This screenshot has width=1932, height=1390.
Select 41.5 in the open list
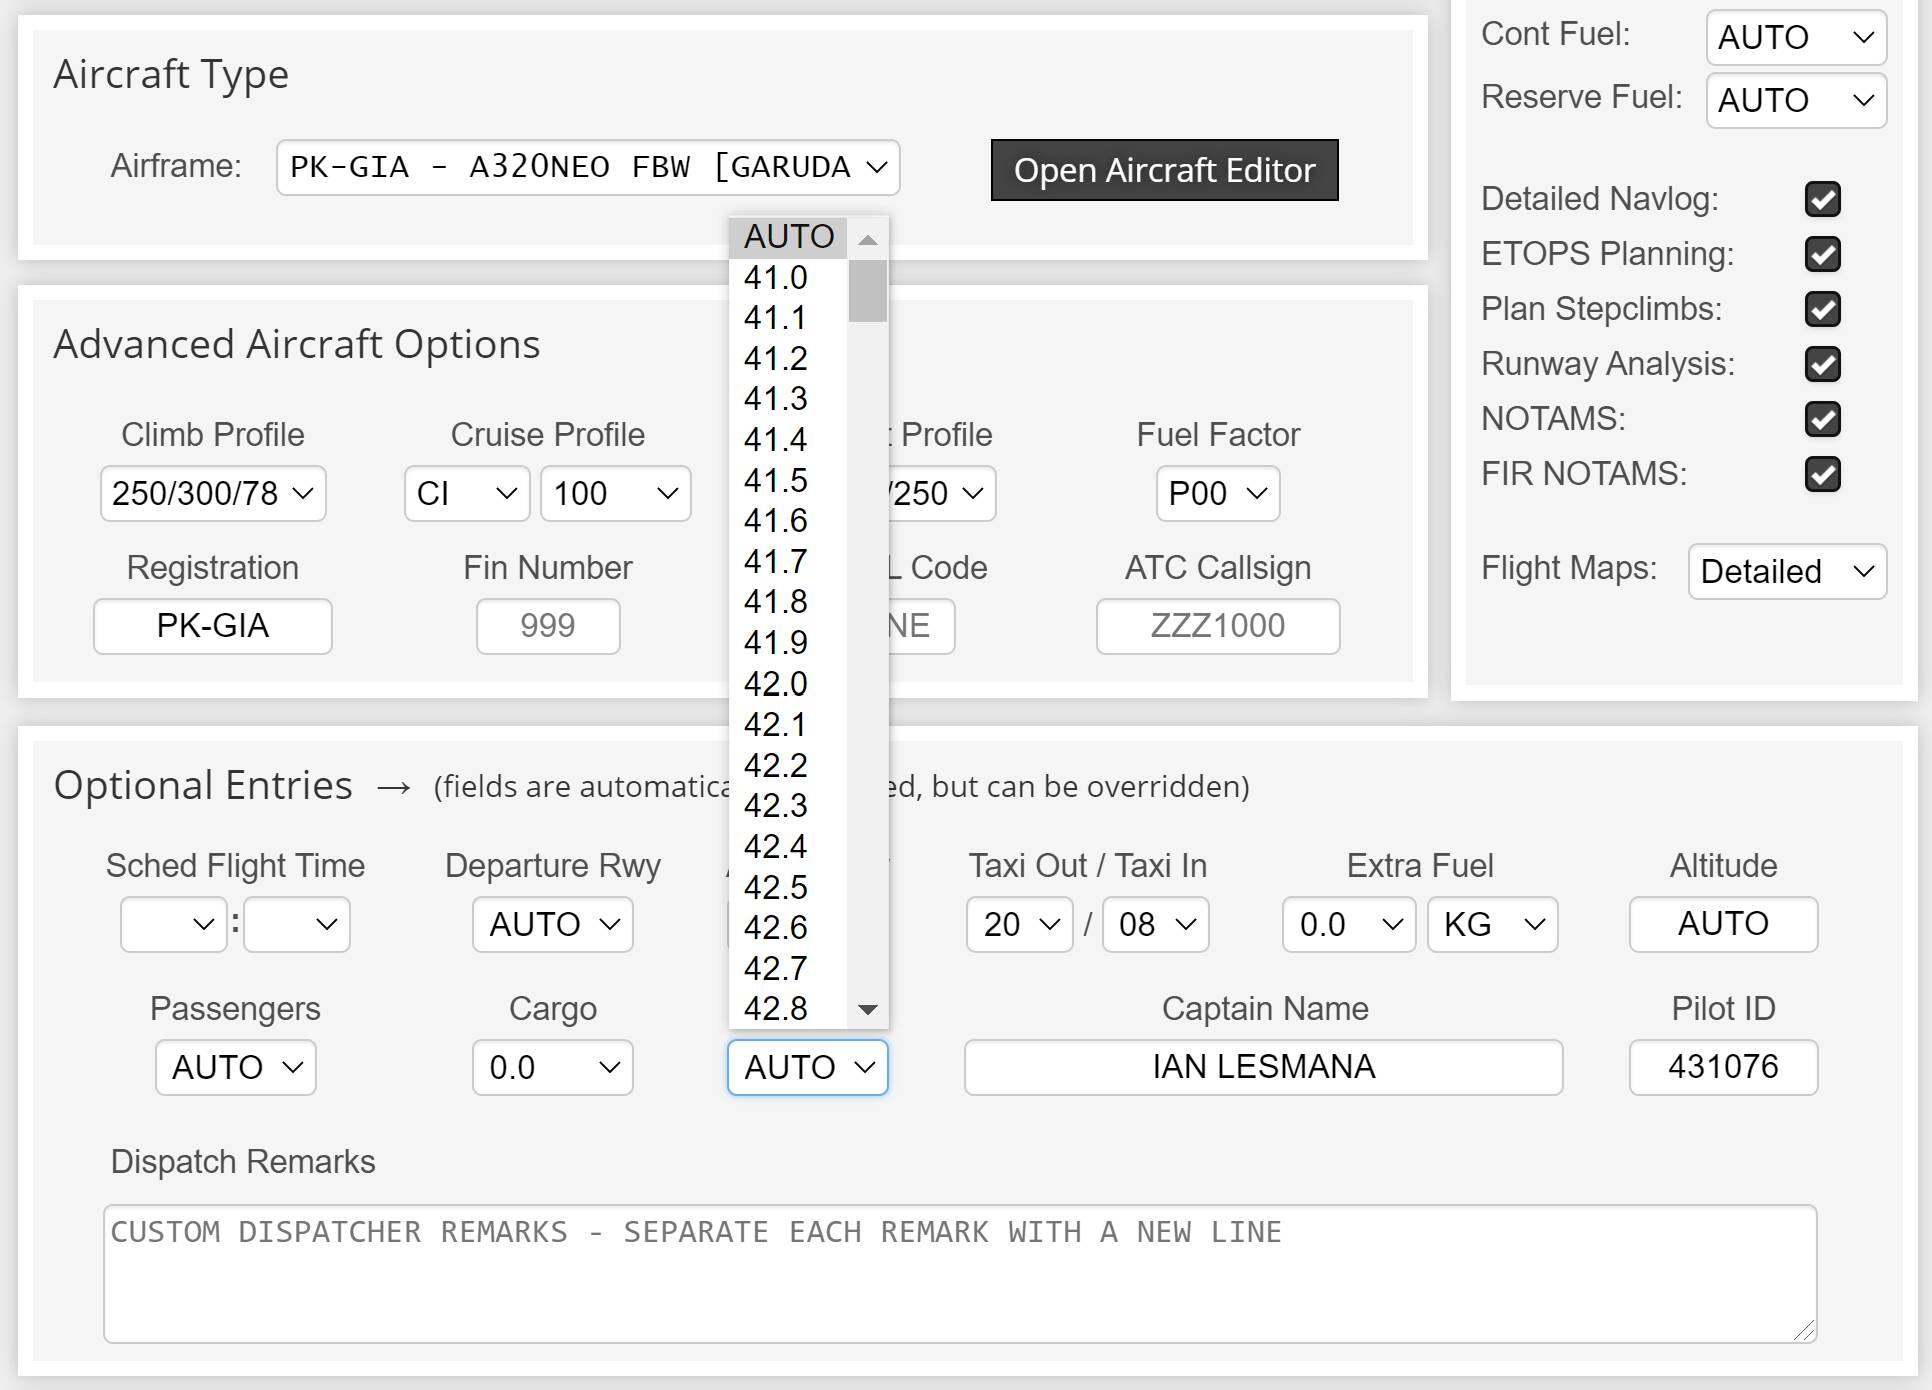click(x=776, y=480)
